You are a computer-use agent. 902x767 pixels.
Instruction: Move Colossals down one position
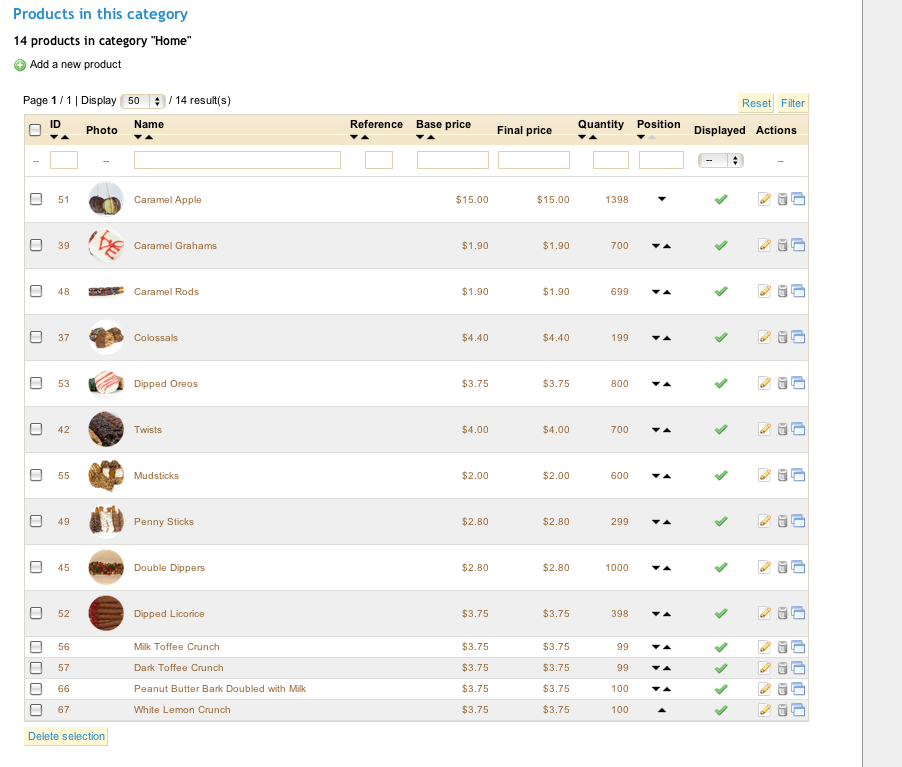(x=656, y=338)
